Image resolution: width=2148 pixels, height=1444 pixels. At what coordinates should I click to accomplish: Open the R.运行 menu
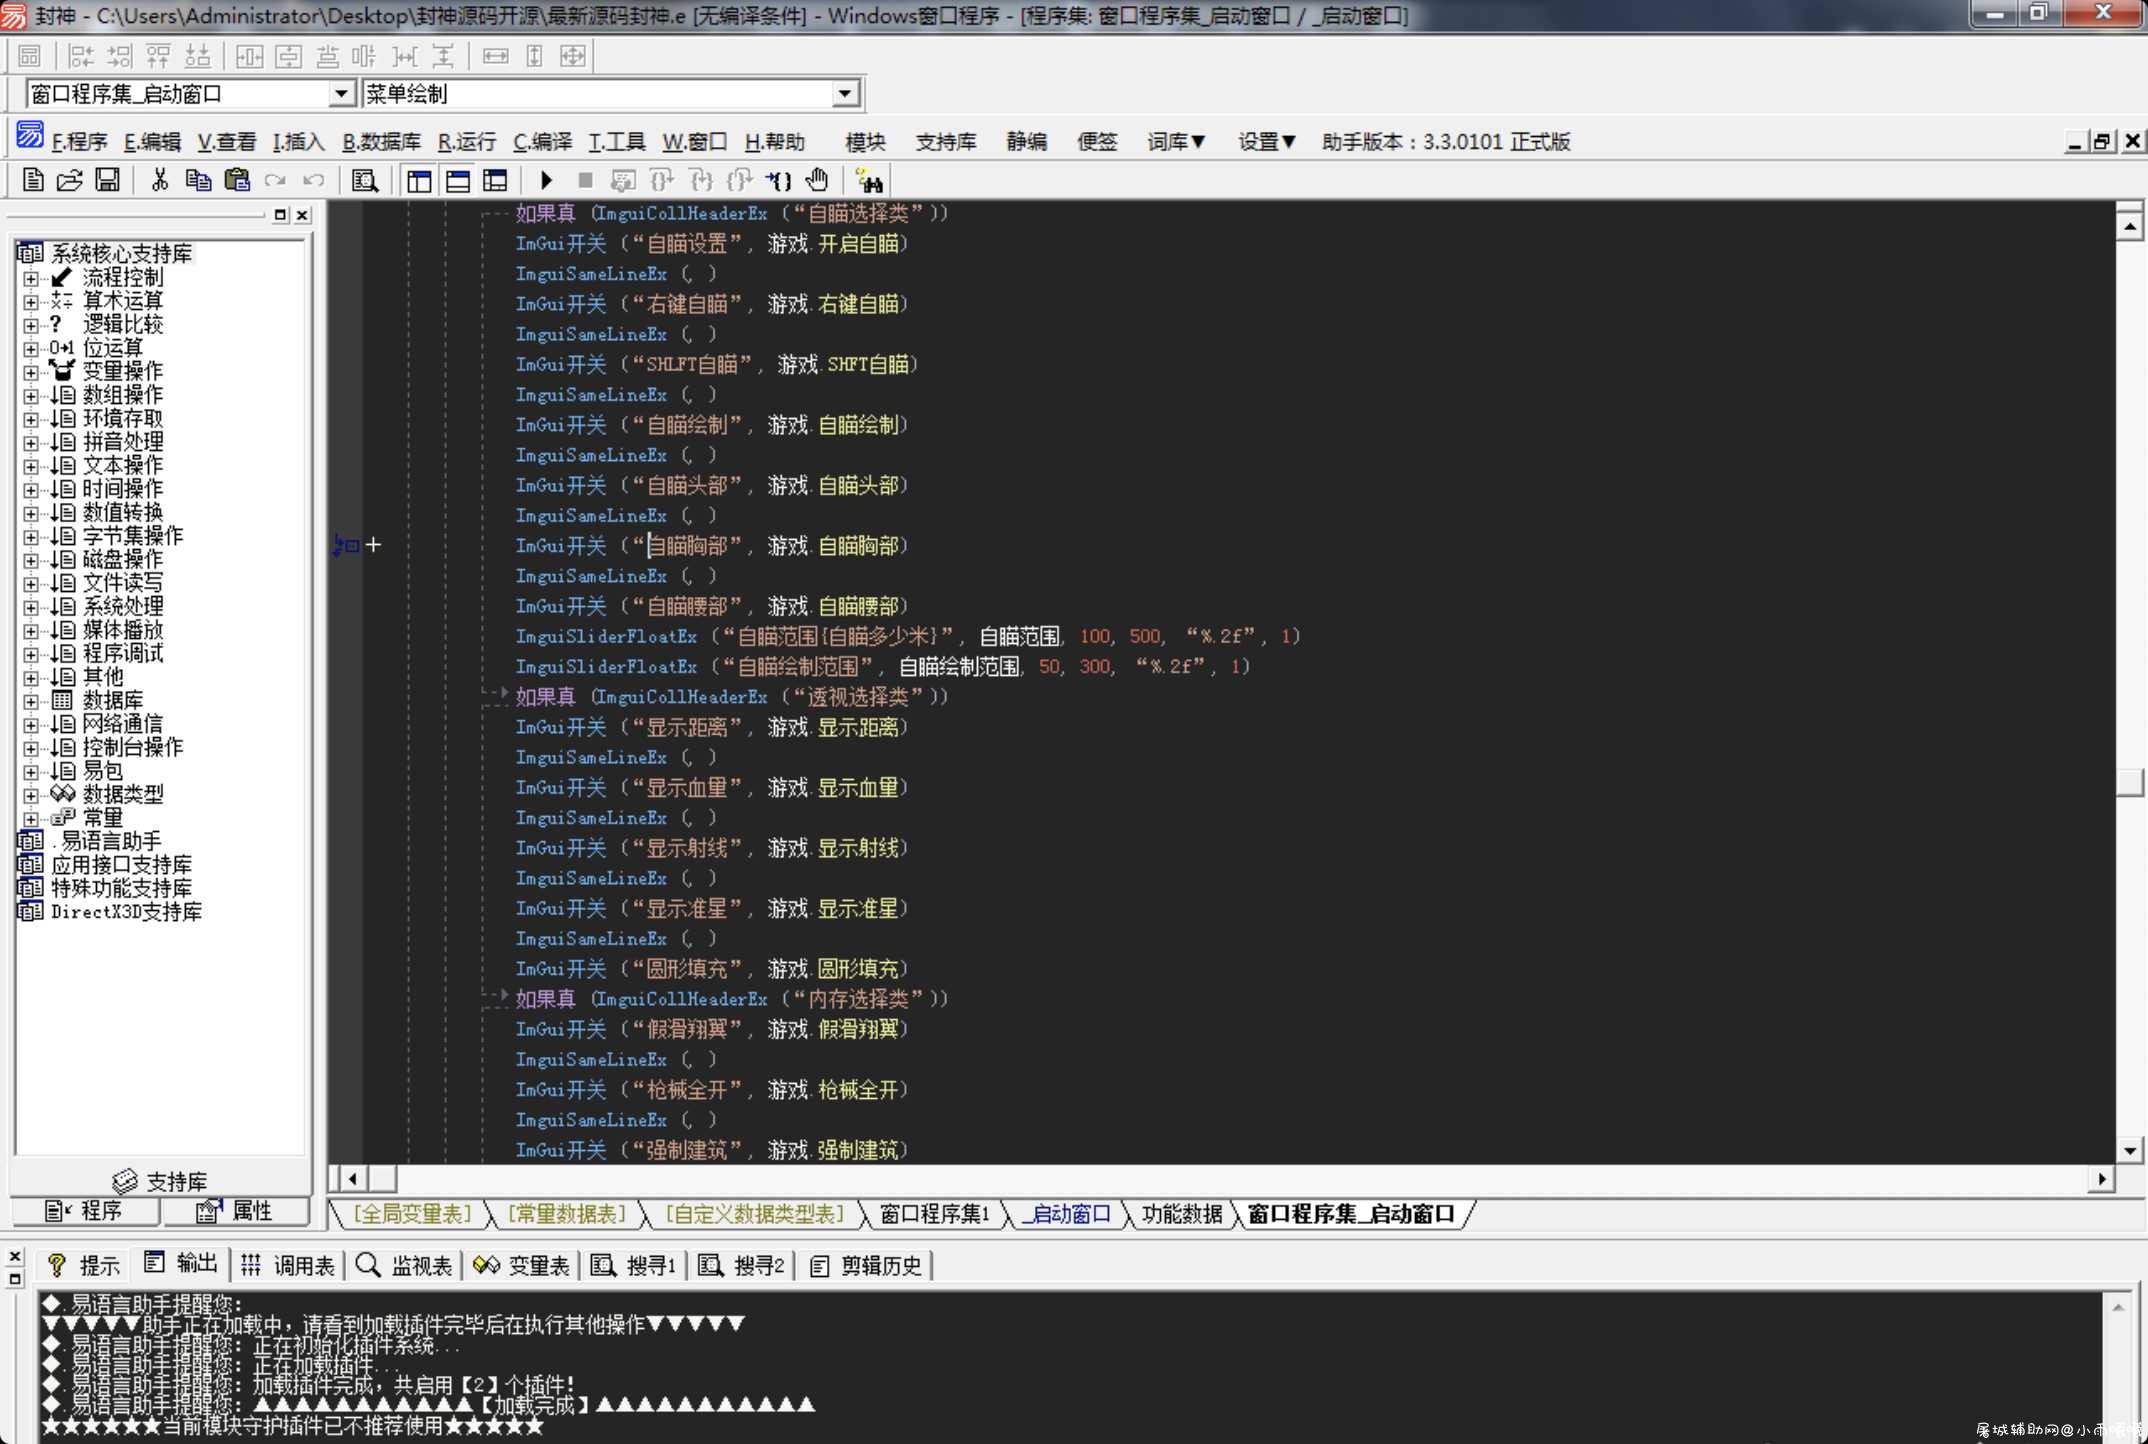click(x=467, y=142)
